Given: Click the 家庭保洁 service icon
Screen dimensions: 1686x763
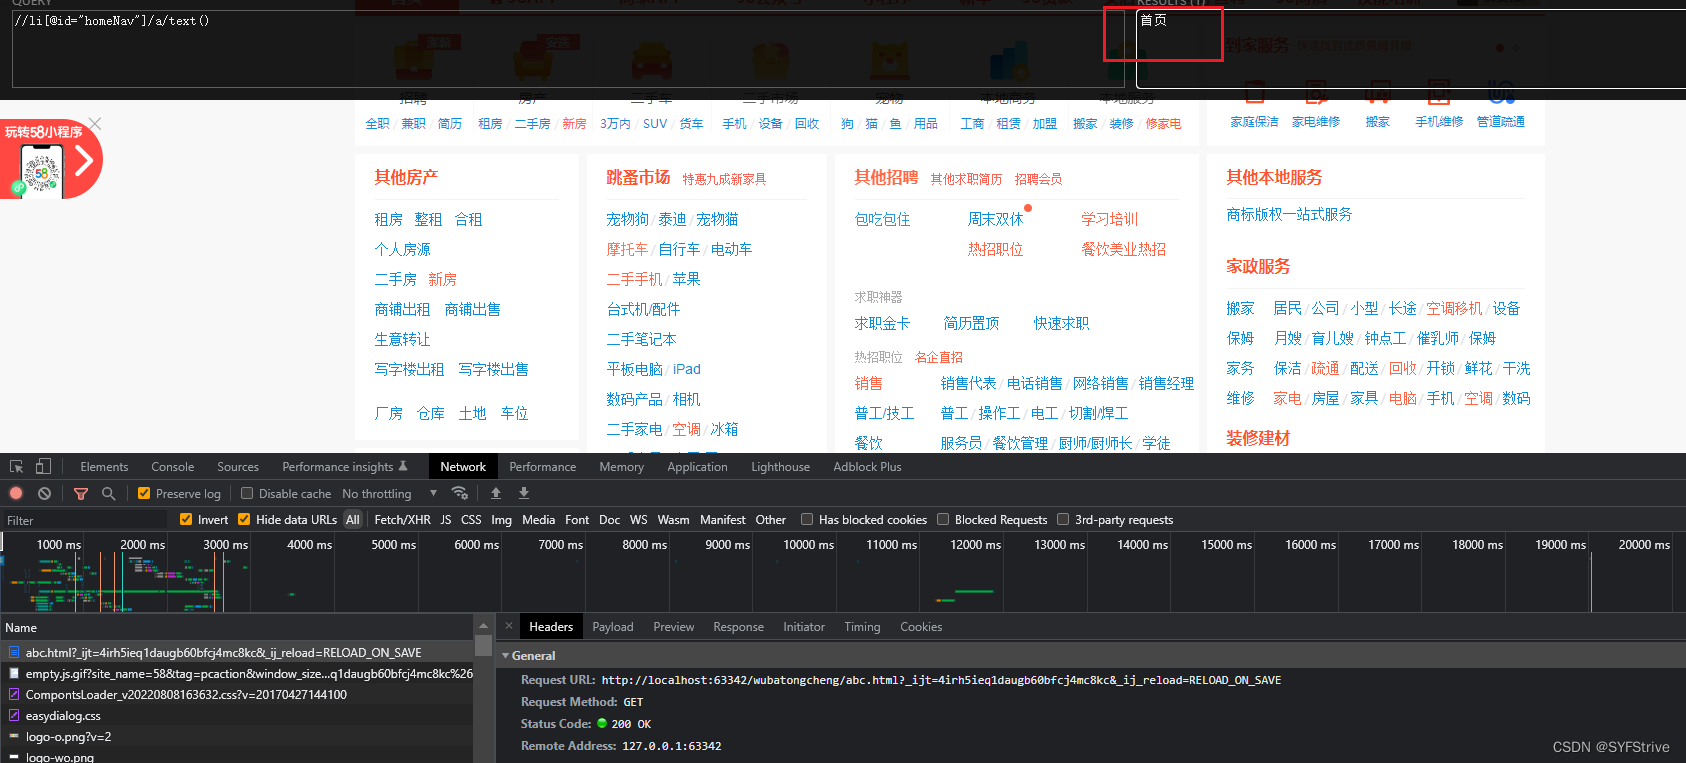Looking at the screenshot, I should (x=1254, y=95).
